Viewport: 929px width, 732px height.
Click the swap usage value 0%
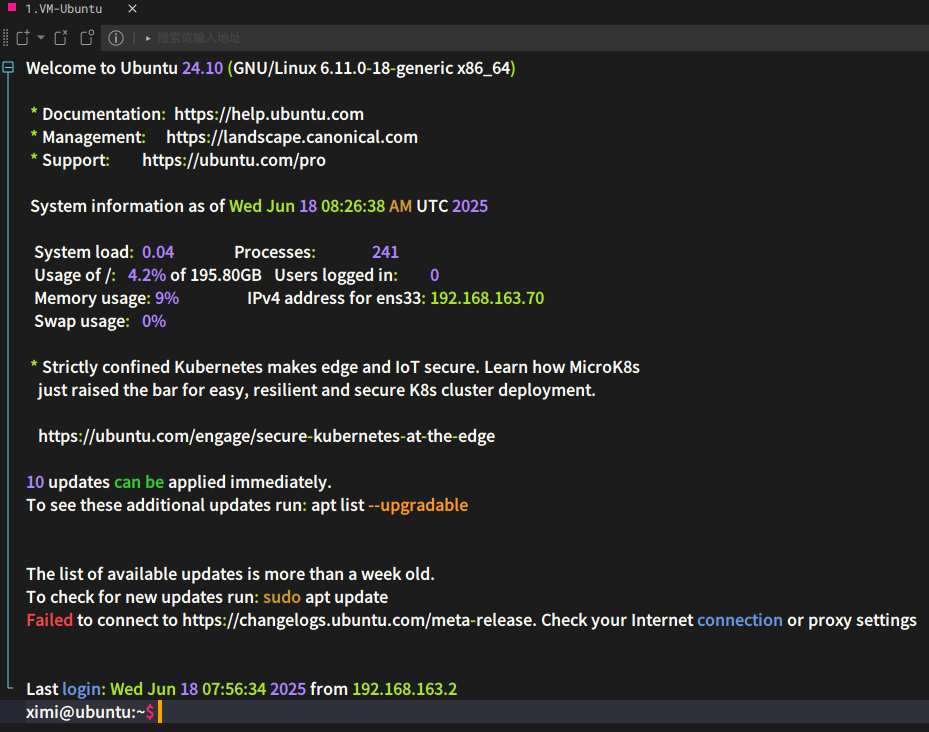tap(154, 321)
